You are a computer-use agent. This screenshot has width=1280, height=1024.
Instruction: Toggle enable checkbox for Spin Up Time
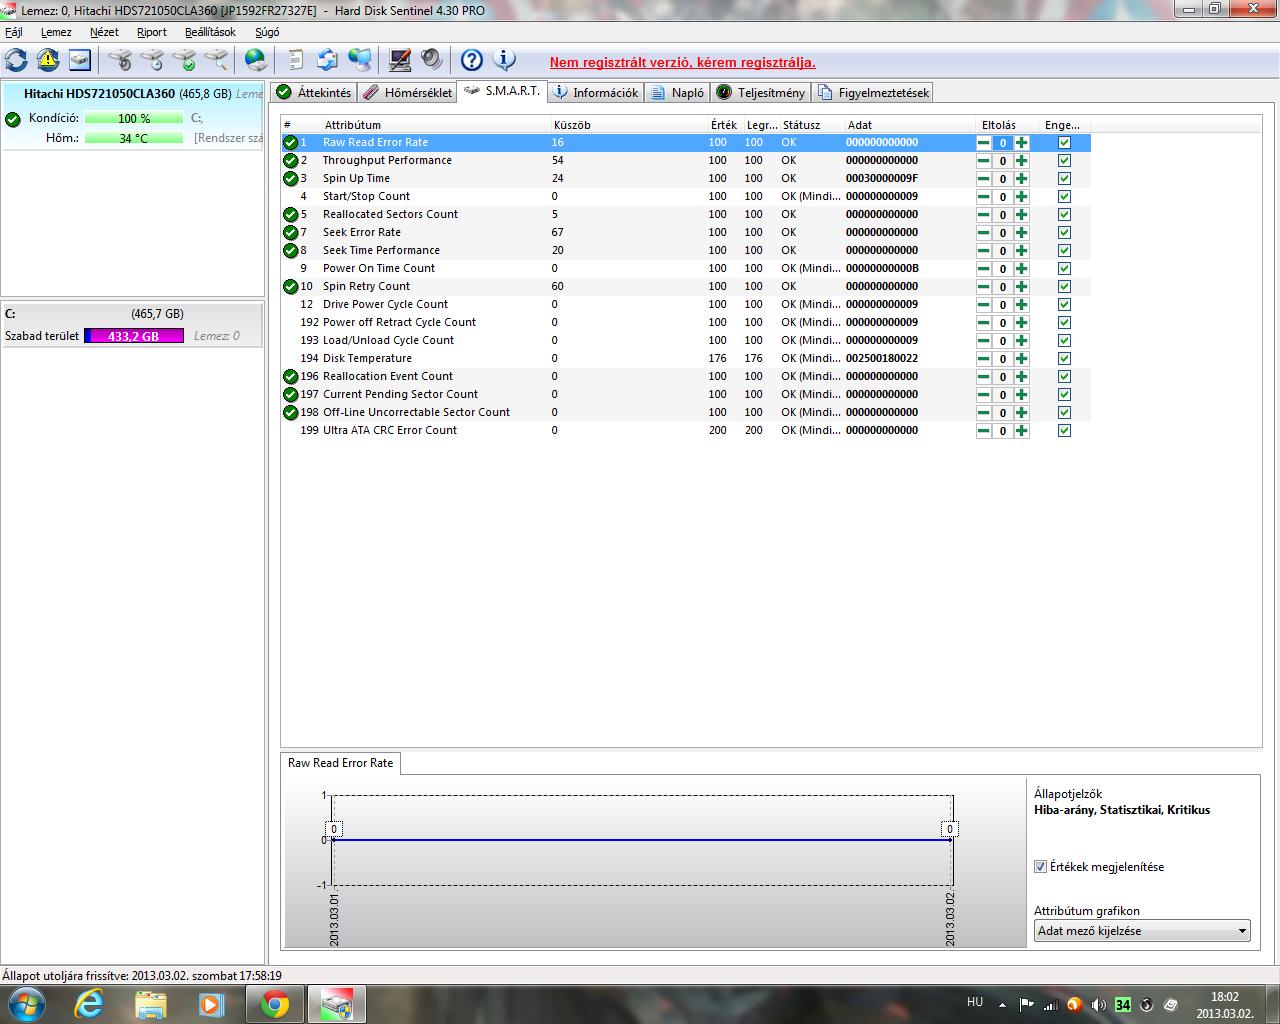point(1064,179)
